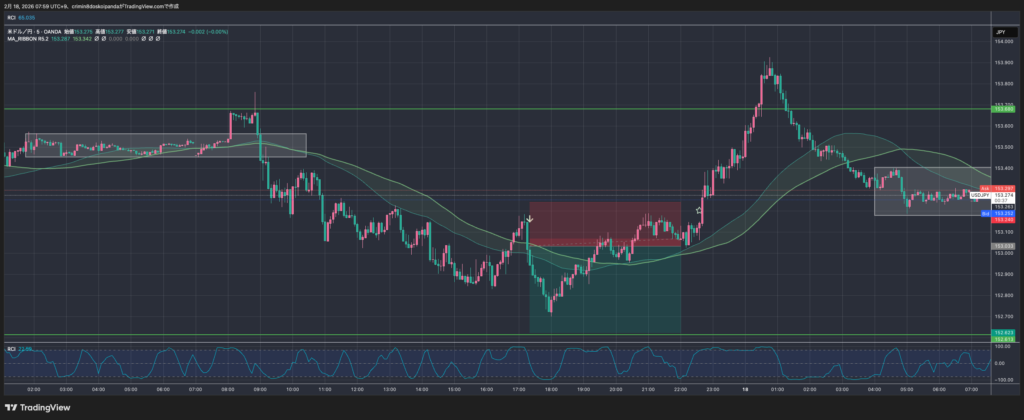
Task: Click the down arrow marker above the short position
Action: tap(530, 218)
